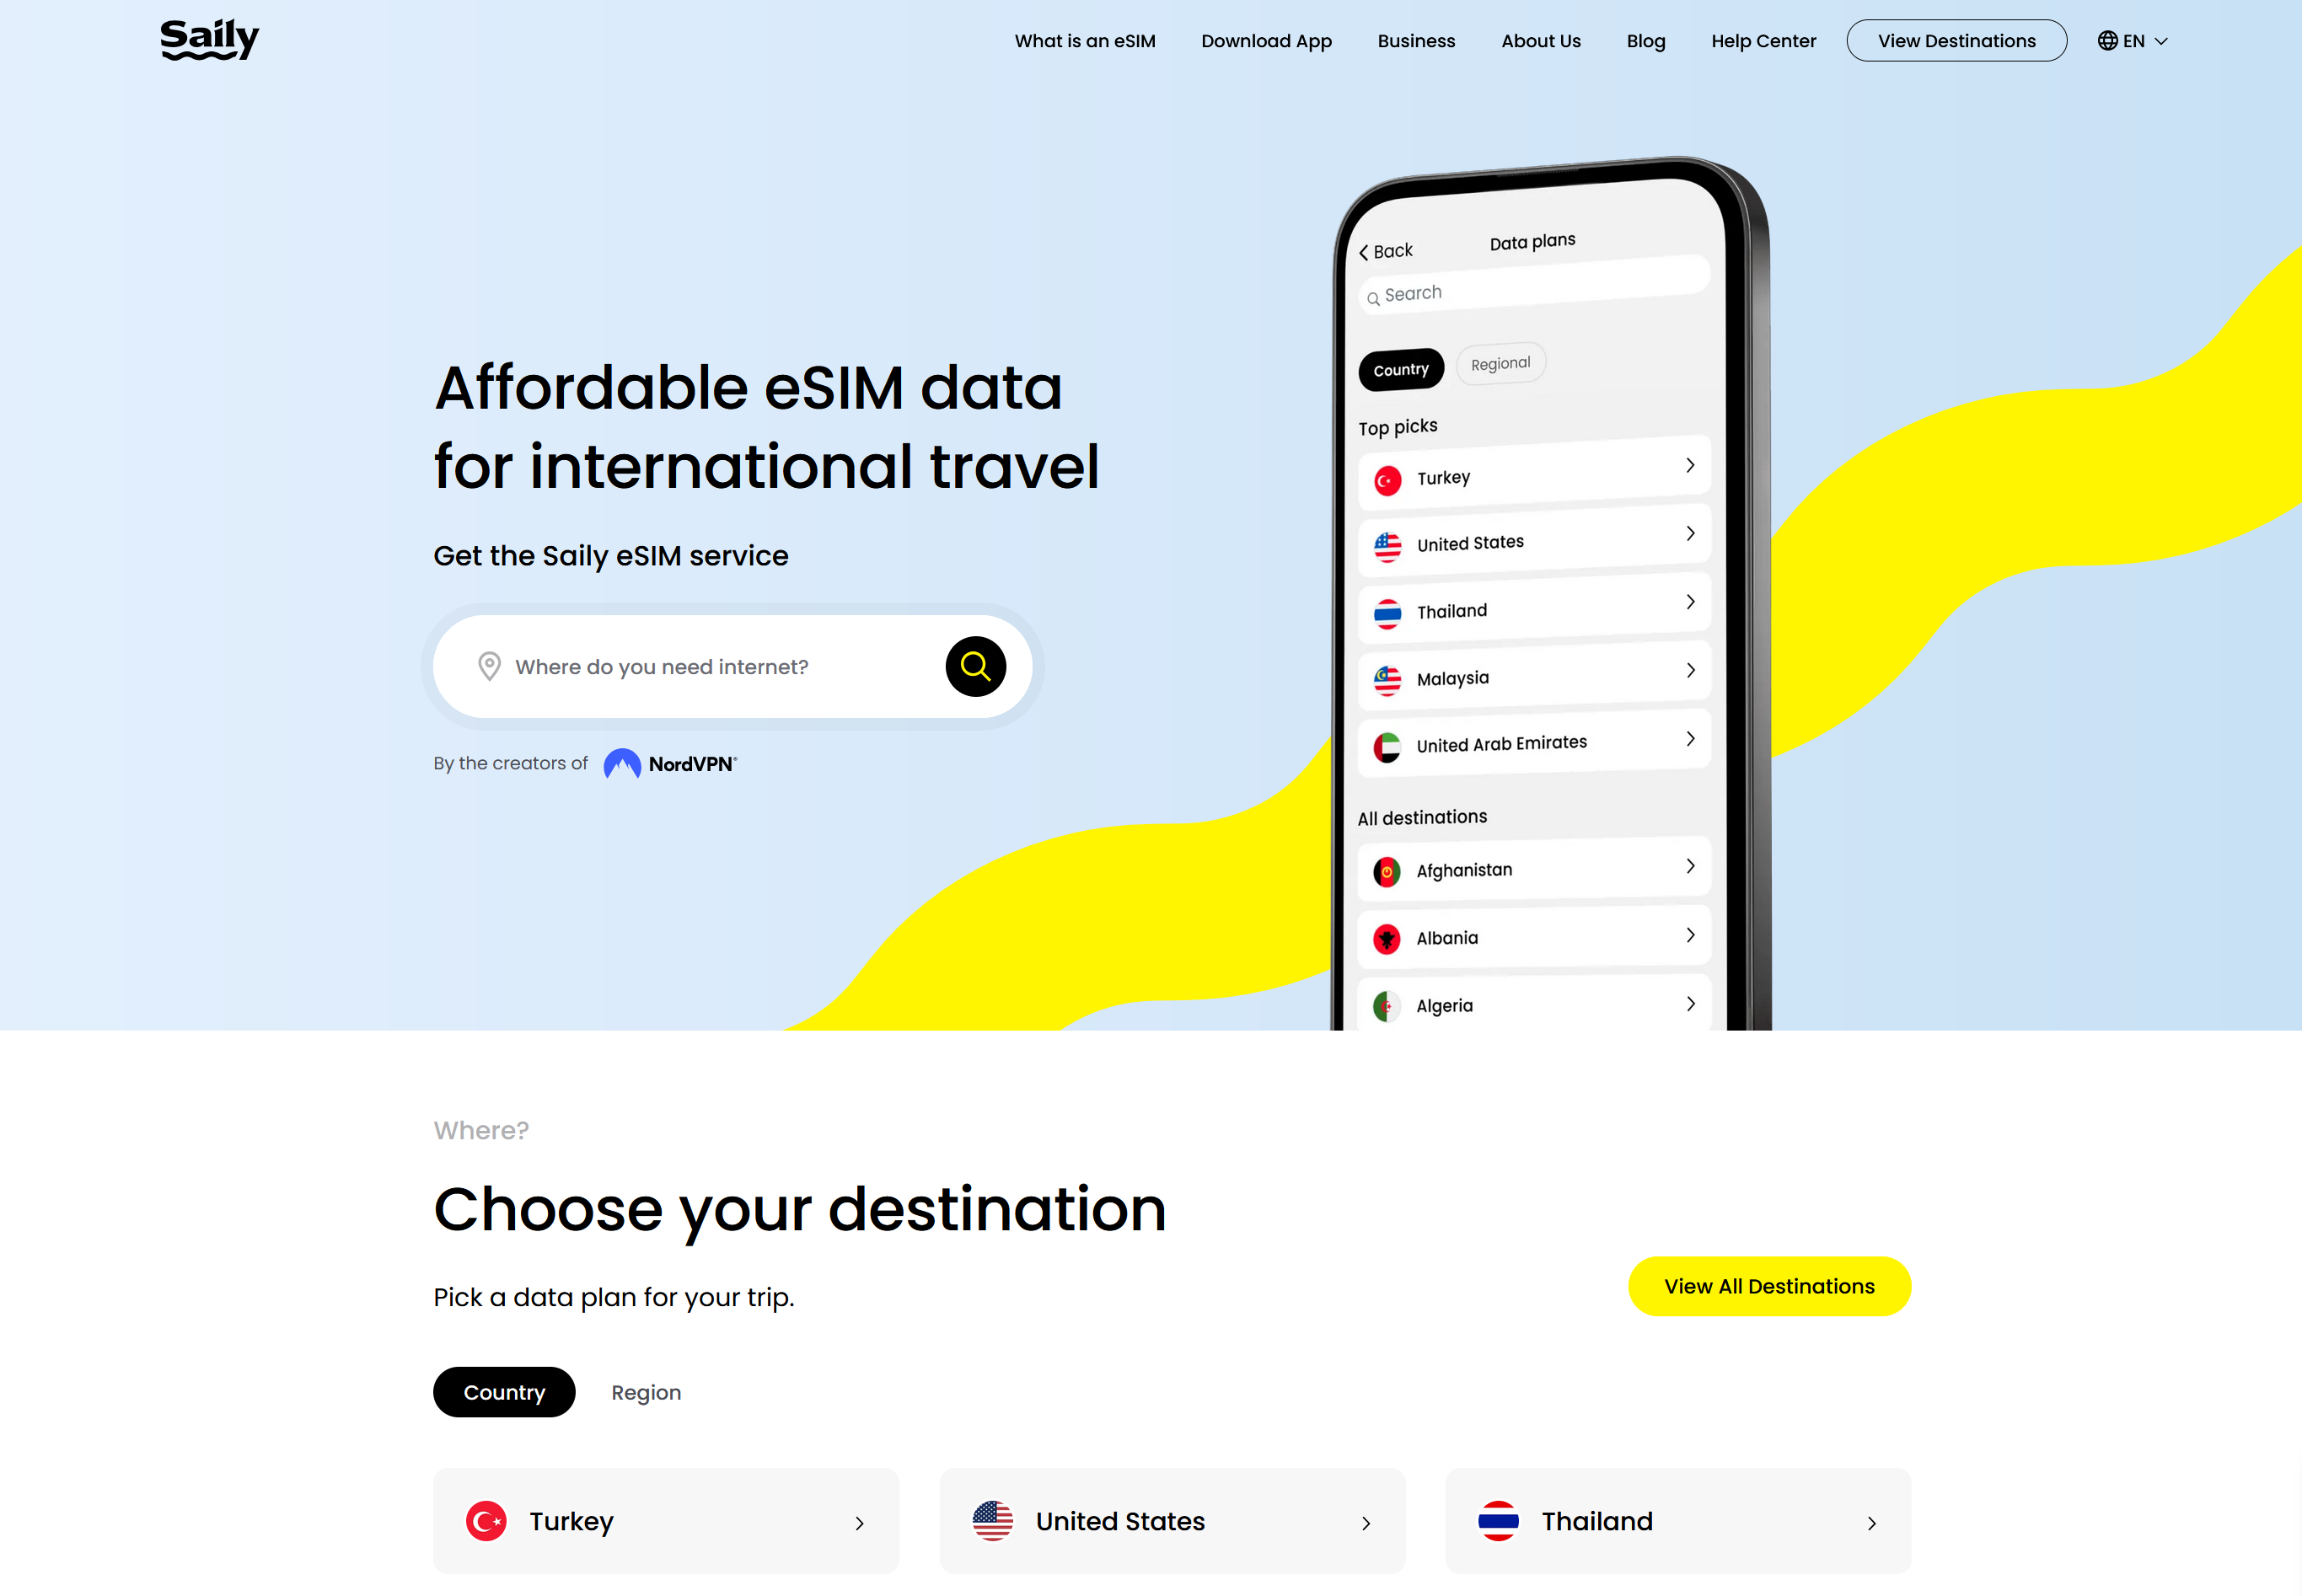Image resolution: width=2302 pixels, height=1596 pixels.
Task: Click the EN language dropdown
Action: coord(2131,39)
